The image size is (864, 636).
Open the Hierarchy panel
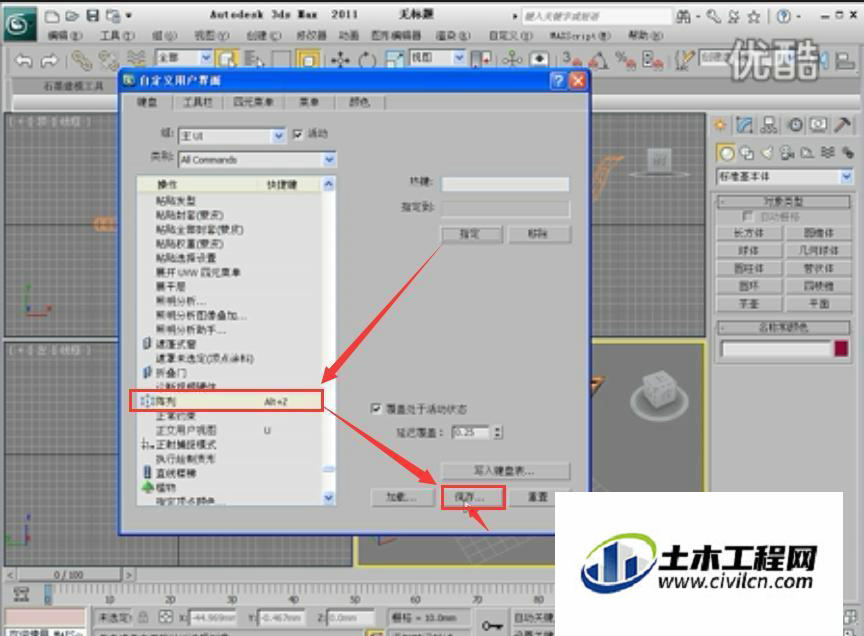(769, 125)
